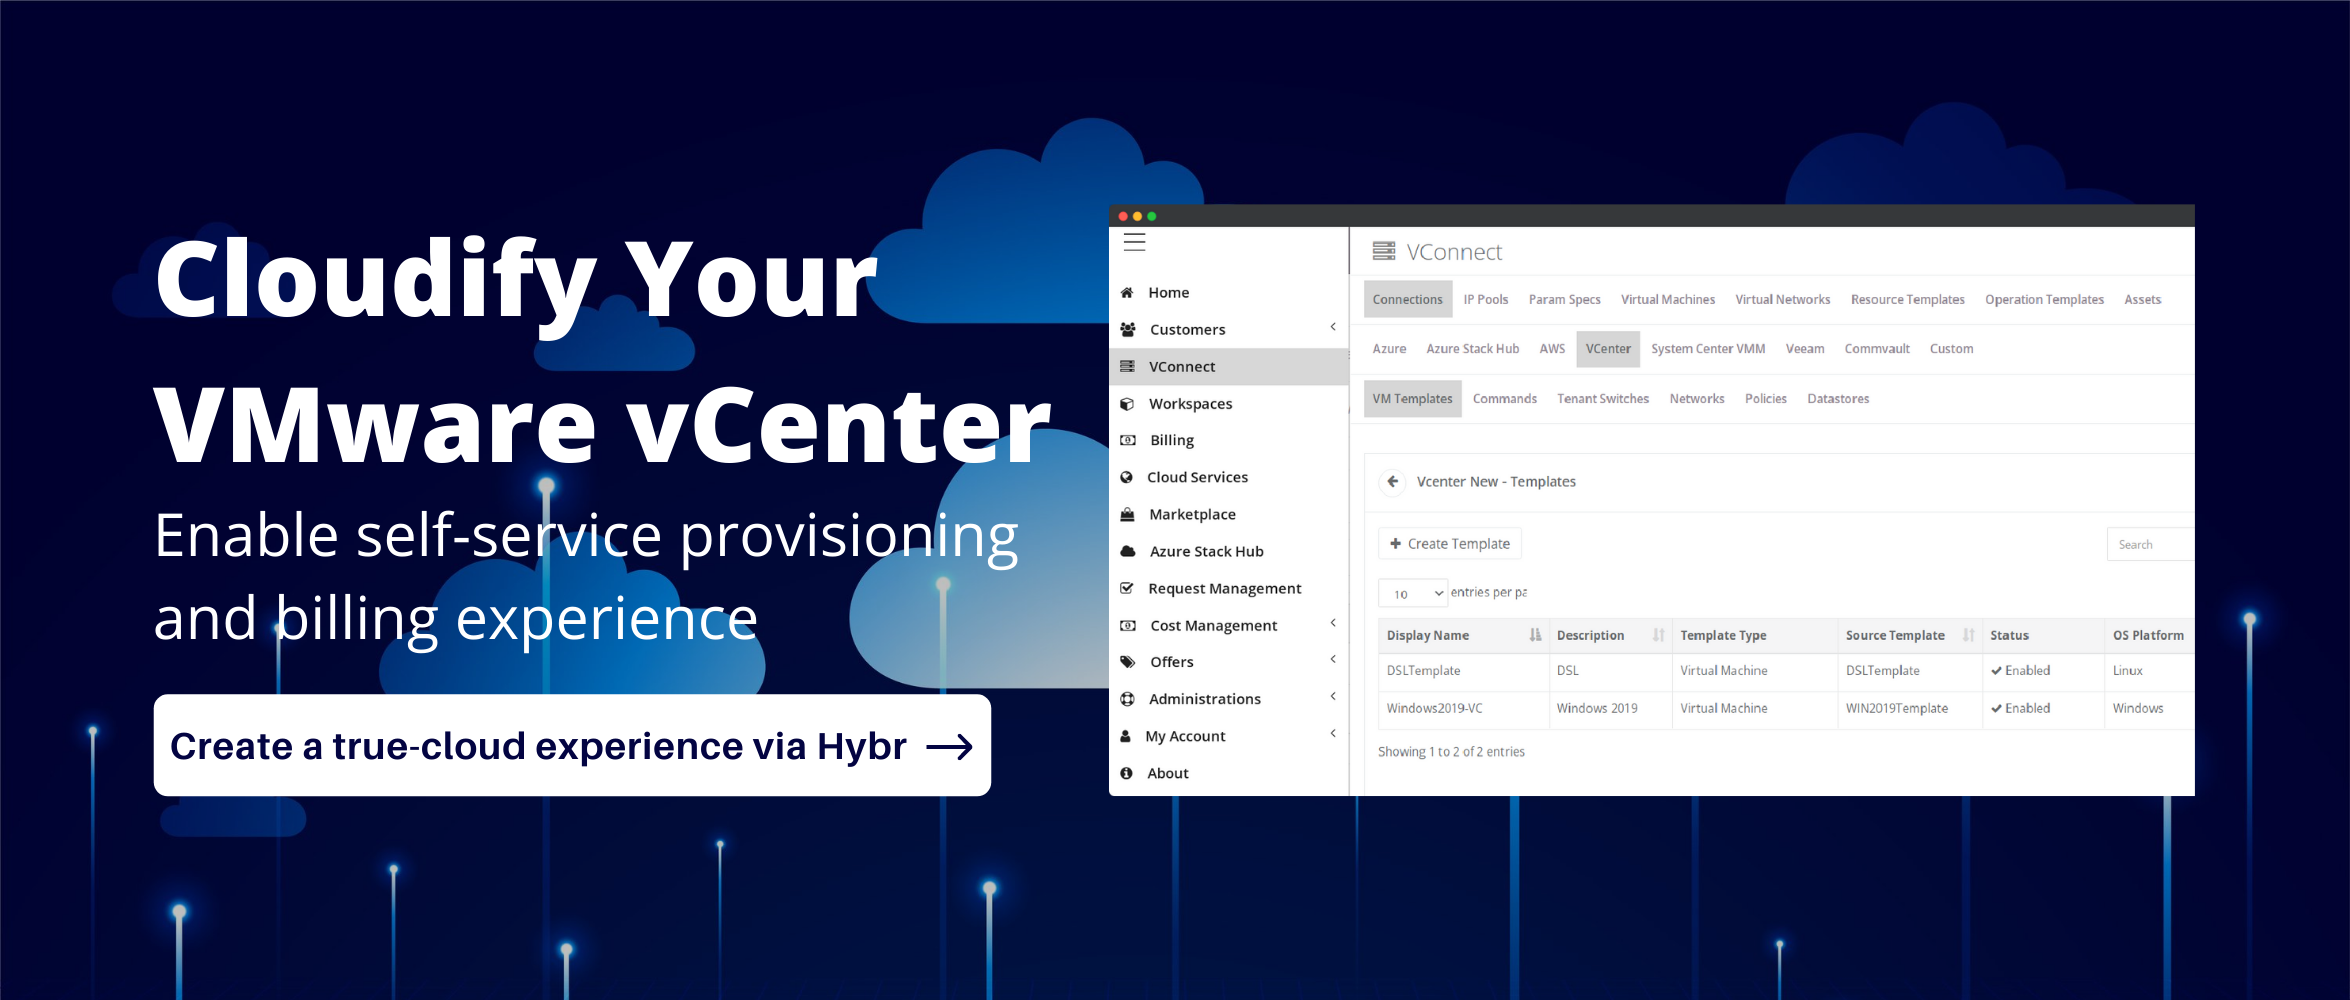Click the Customers people icon
The width and height of the screenshot is (2350, 1000).
(1128, 329)
